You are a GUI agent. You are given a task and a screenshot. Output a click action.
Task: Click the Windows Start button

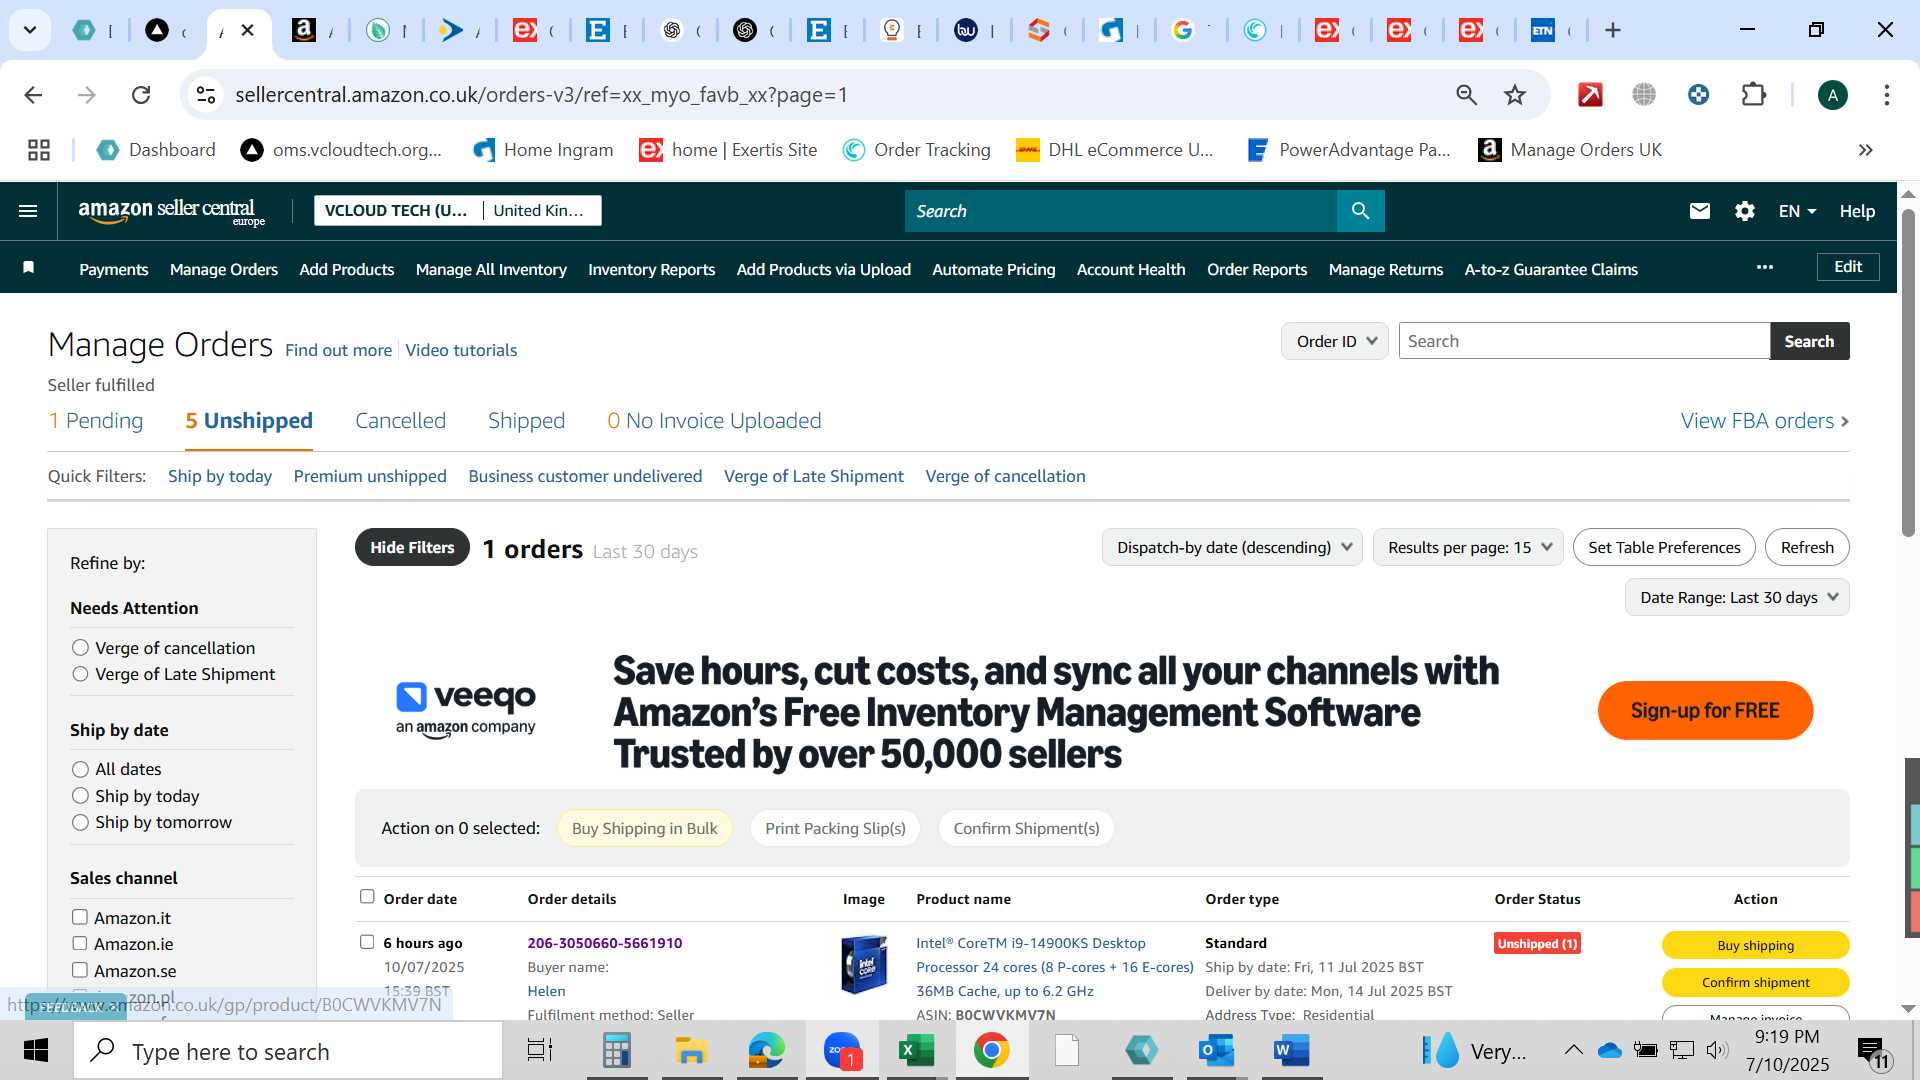pos(35,1051)
